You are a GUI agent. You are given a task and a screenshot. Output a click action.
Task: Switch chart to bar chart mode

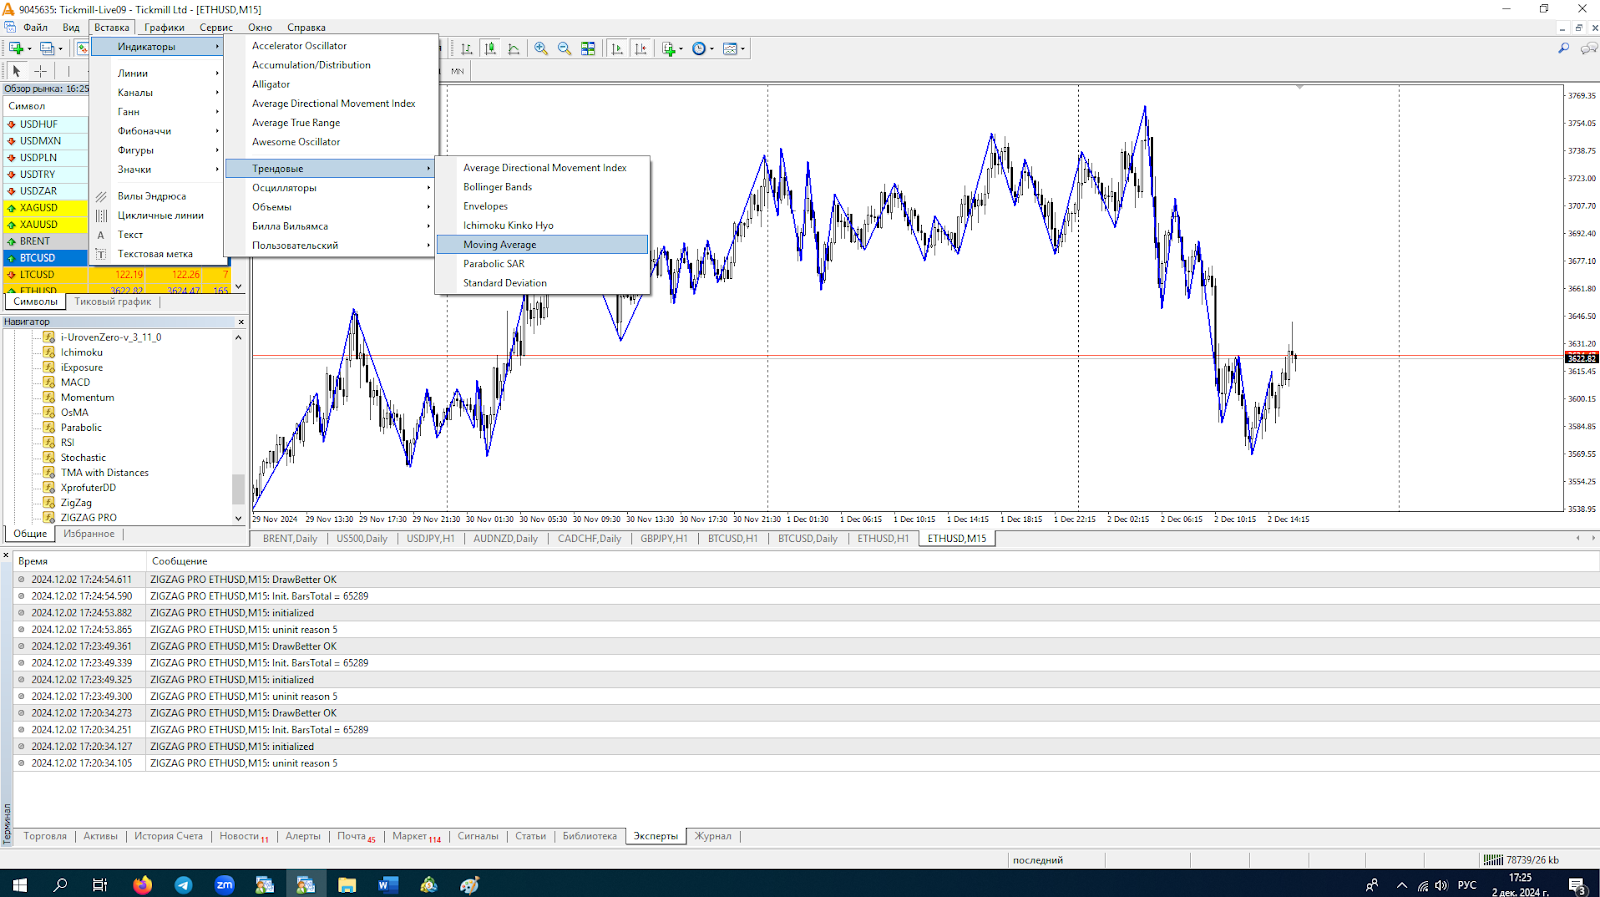click(x=466, y=48)
